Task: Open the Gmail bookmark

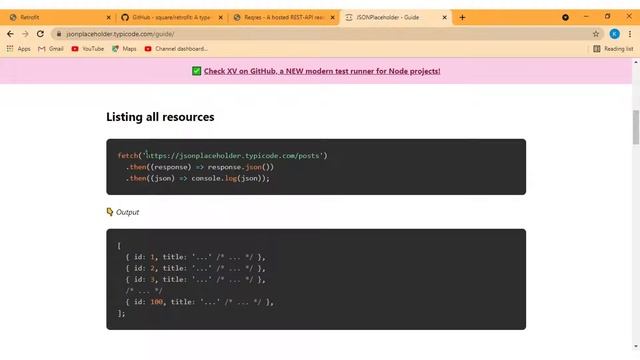Action: click(x=51, y=49)
